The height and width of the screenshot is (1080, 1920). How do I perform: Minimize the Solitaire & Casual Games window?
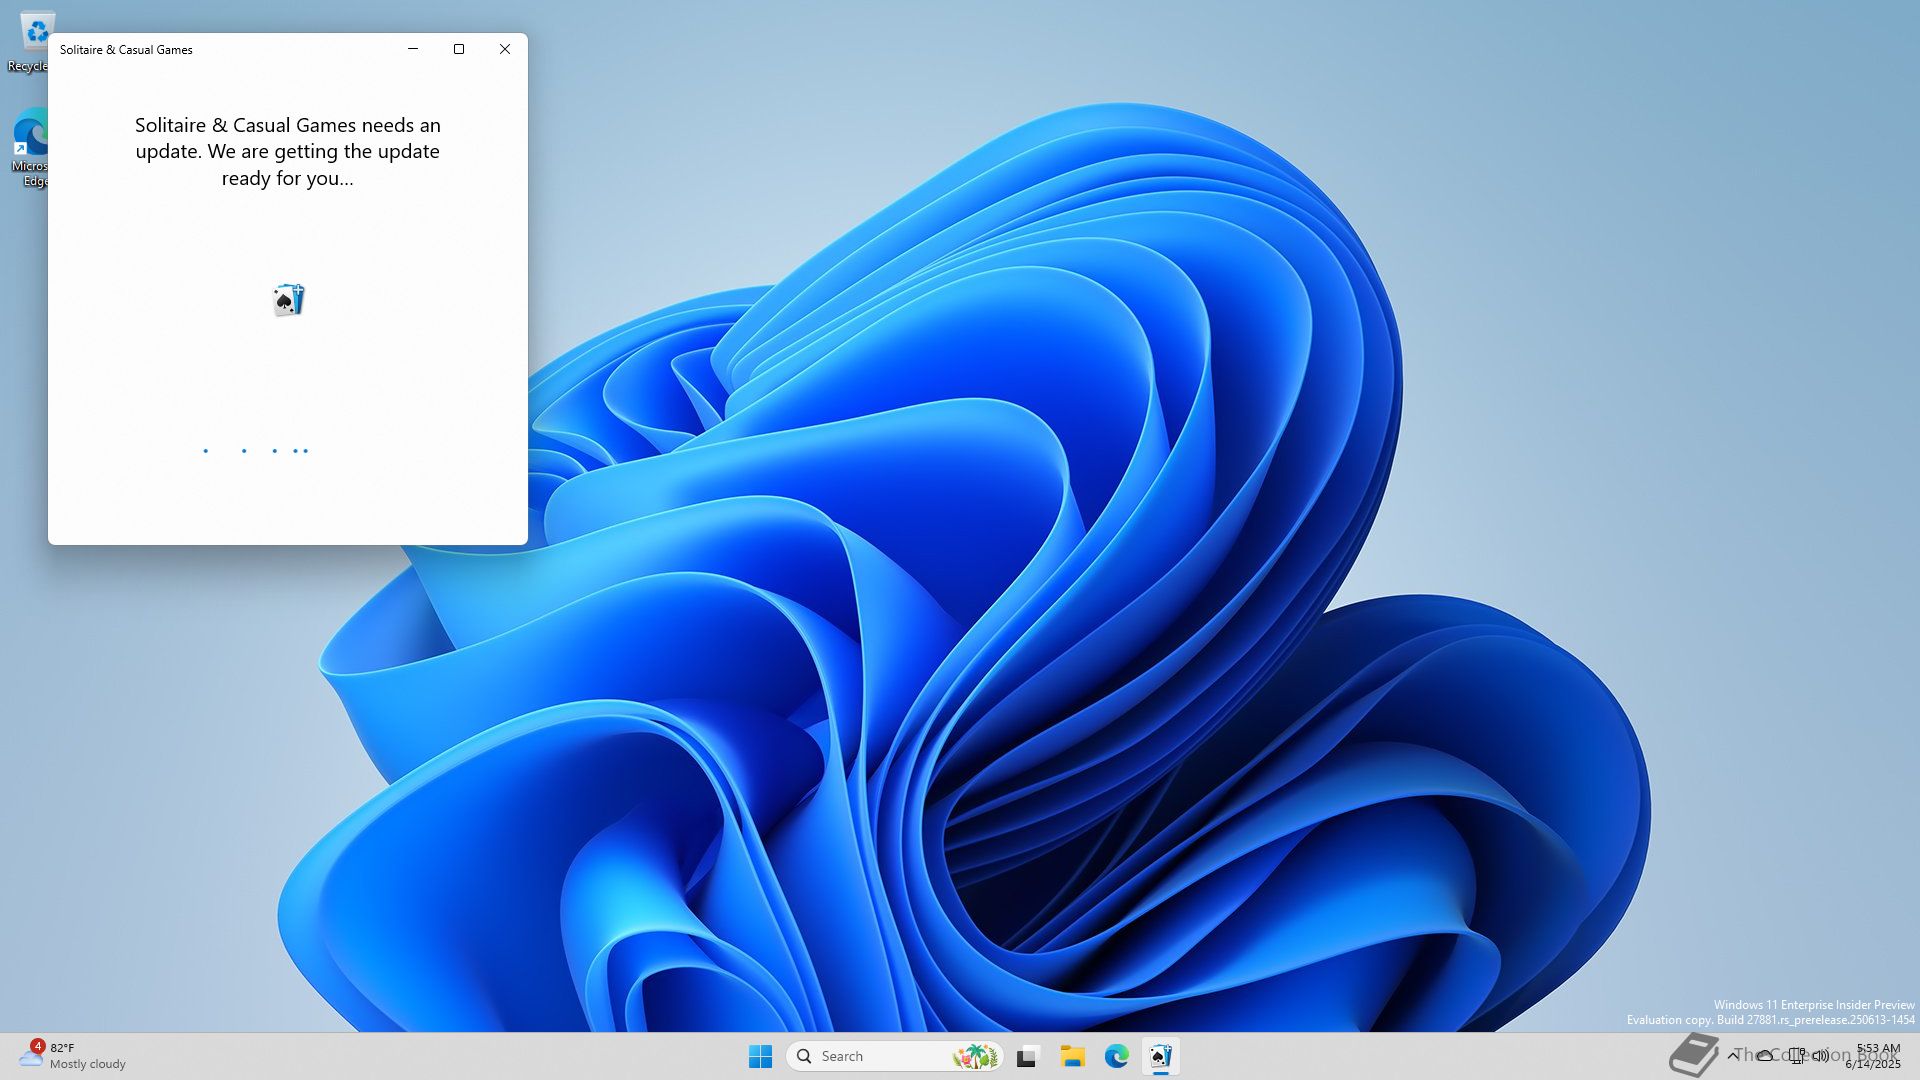click(413, 49)
